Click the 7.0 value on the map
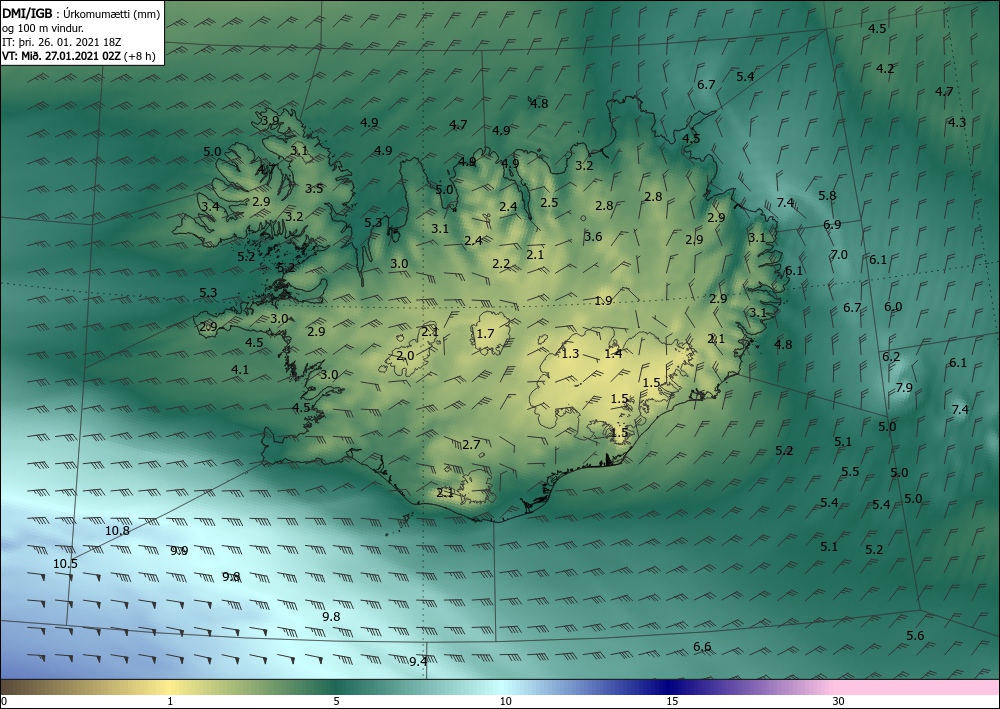The image size is (1000, 709). point(839,255)
